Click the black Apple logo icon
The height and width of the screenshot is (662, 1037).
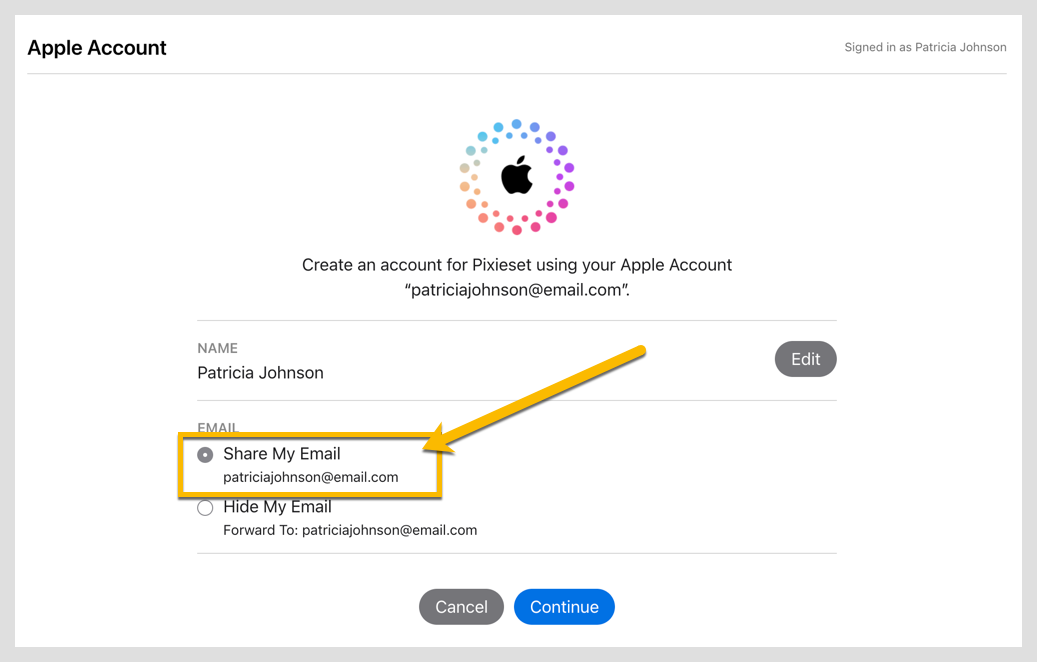coord(516,175)
